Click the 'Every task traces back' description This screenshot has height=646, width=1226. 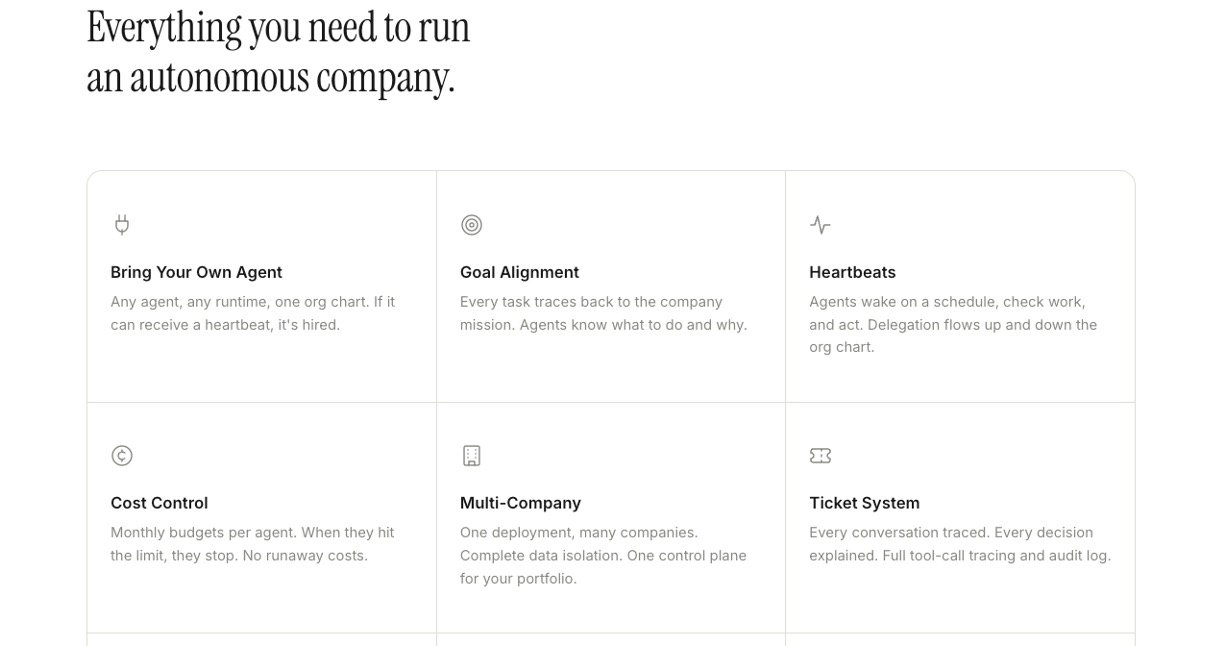tap(604, 313)
